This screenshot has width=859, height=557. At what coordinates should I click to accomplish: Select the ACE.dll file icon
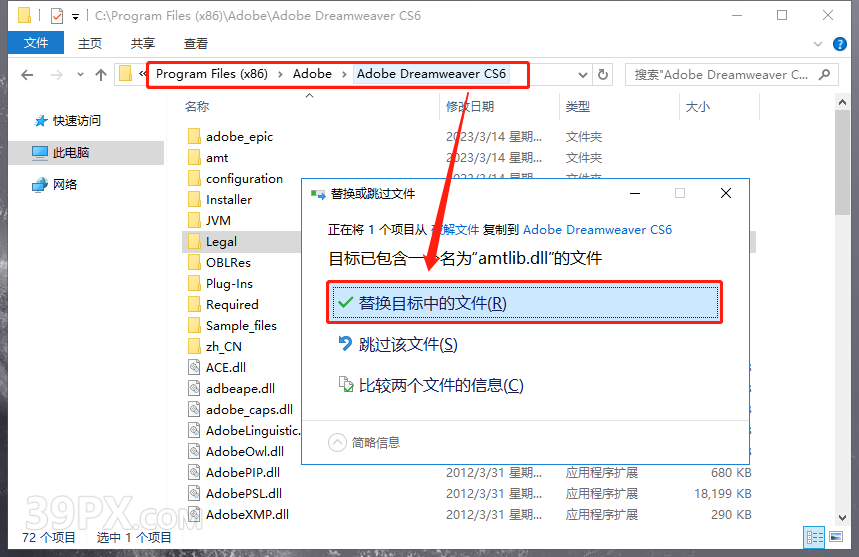pos(194,367)
